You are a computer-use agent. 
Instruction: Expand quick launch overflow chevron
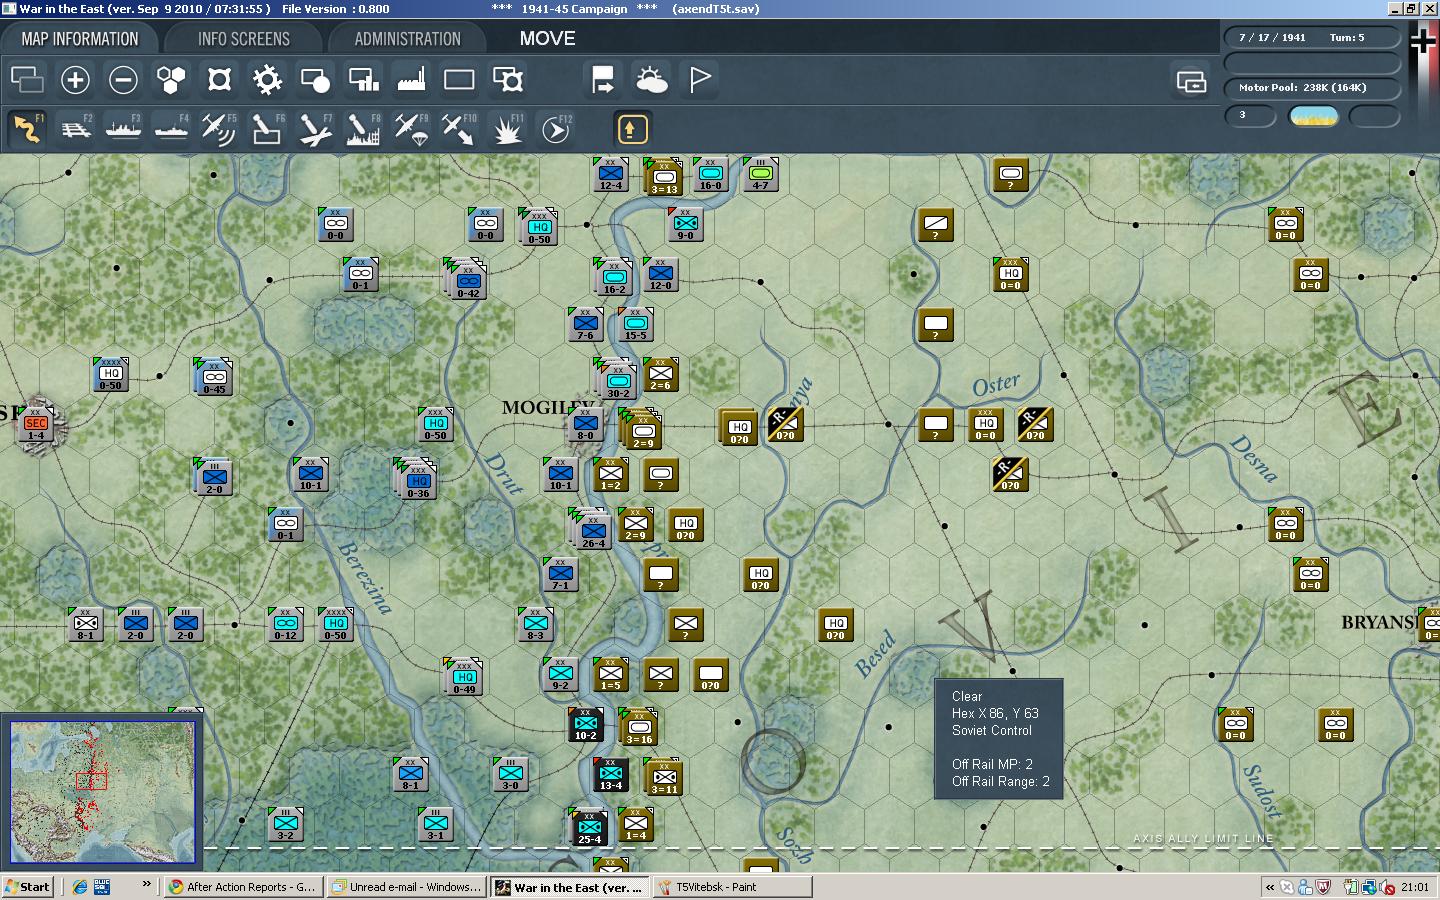click(147, 884)
